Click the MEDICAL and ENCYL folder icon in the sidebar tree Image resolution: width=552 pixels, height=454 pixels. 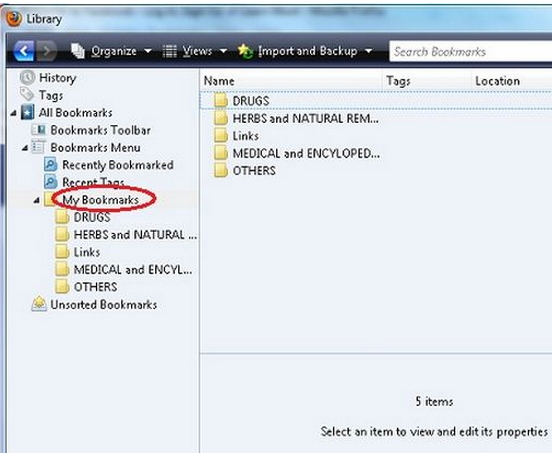[x=62, y=269]
